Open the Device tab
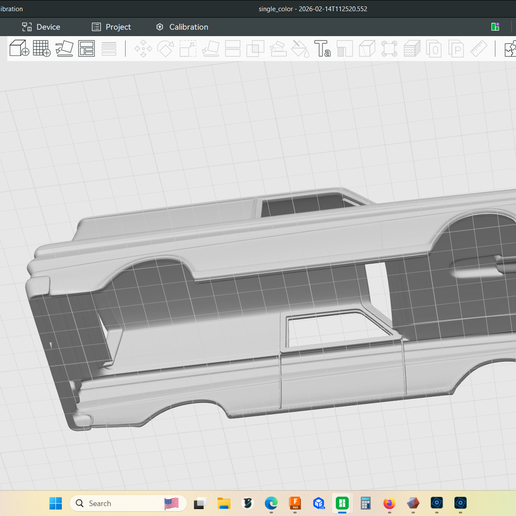 pos(41,27)
